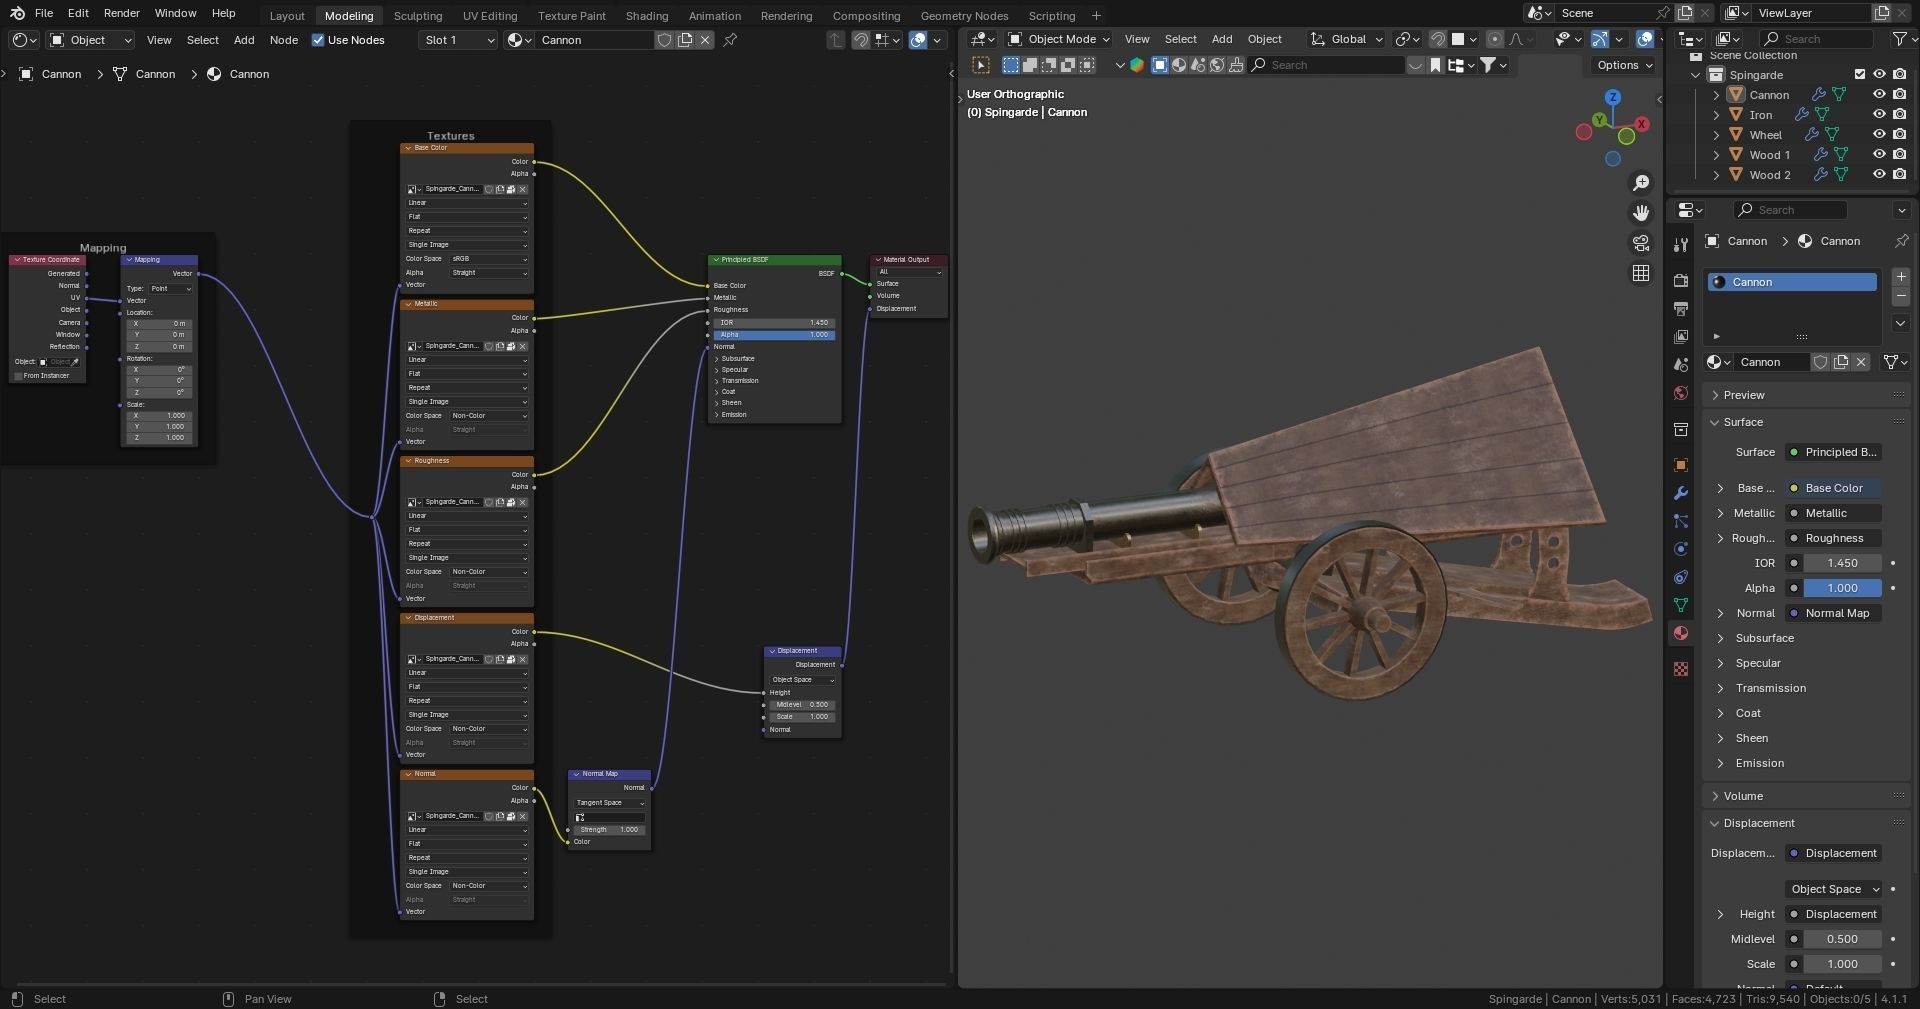The width and height of the screenshot is (1920, 1009).
Task: Open the Scene properties tab
Action: point(1681,365)
